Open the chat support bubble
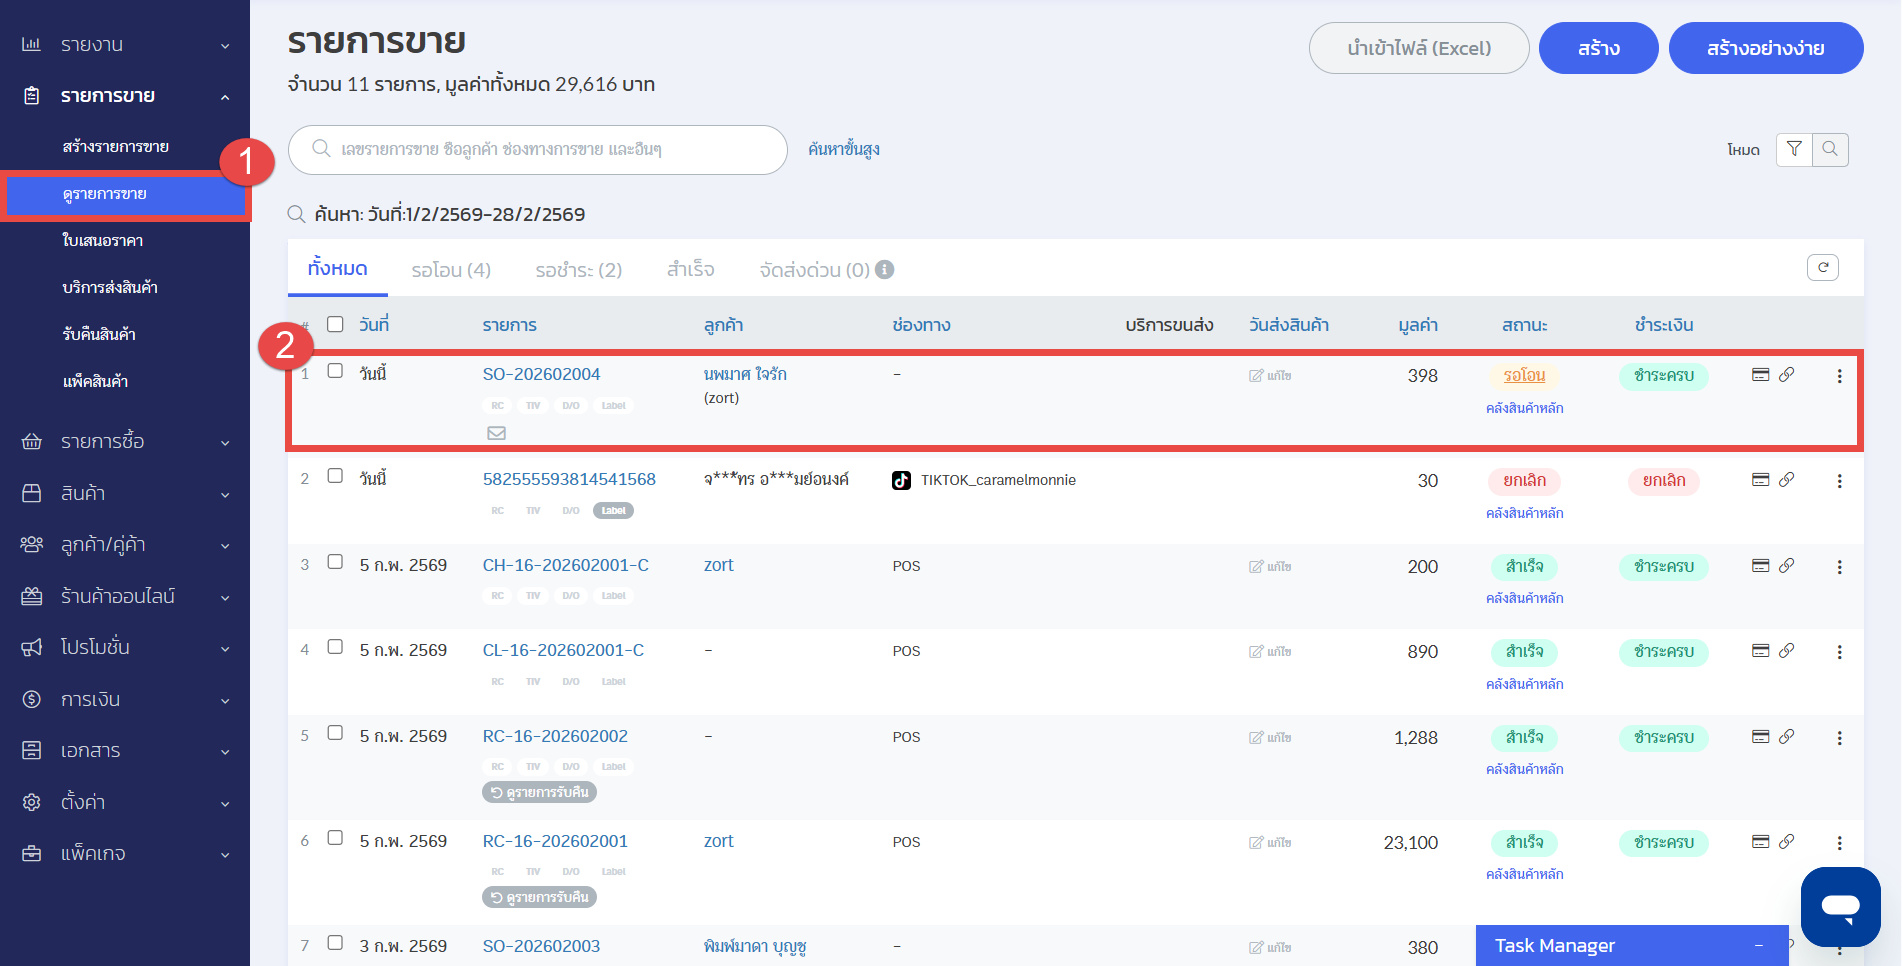Image resolution: width=1902 pixels, height=966 pixels. point(1840,906)
